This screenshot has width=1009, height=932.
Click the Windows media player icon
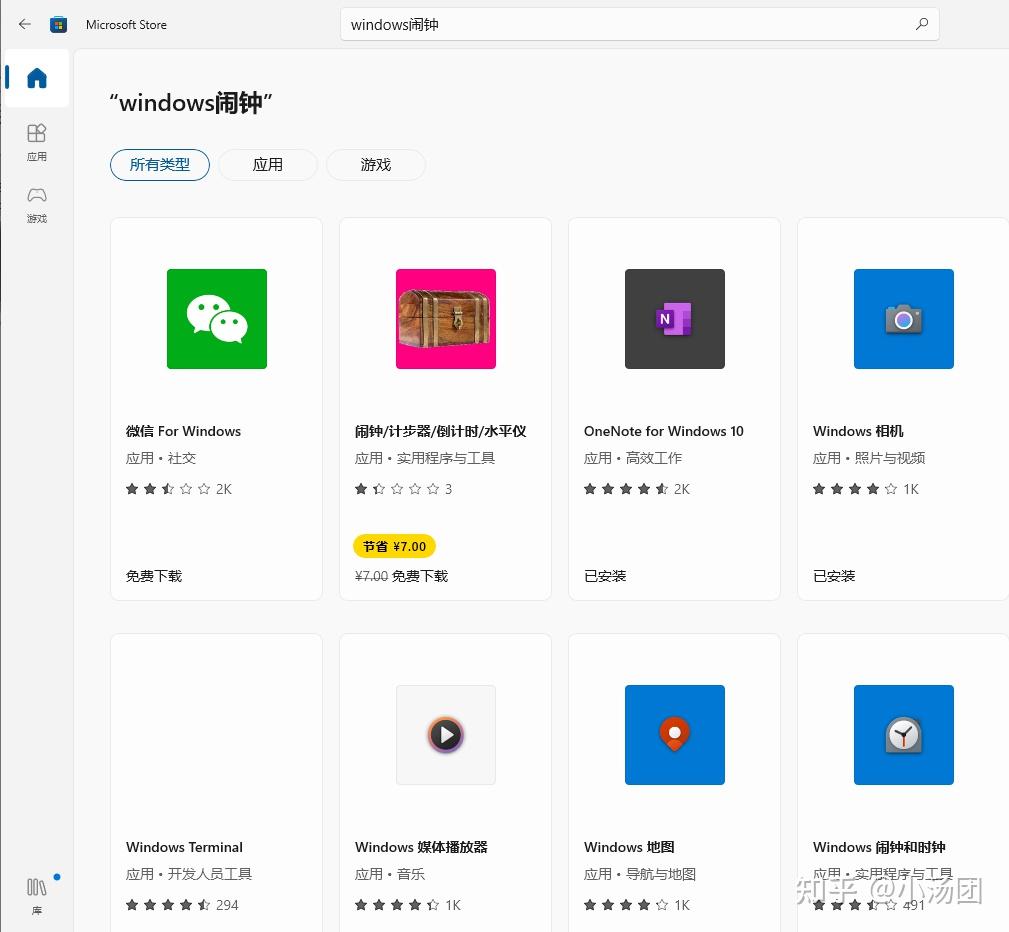446,734
